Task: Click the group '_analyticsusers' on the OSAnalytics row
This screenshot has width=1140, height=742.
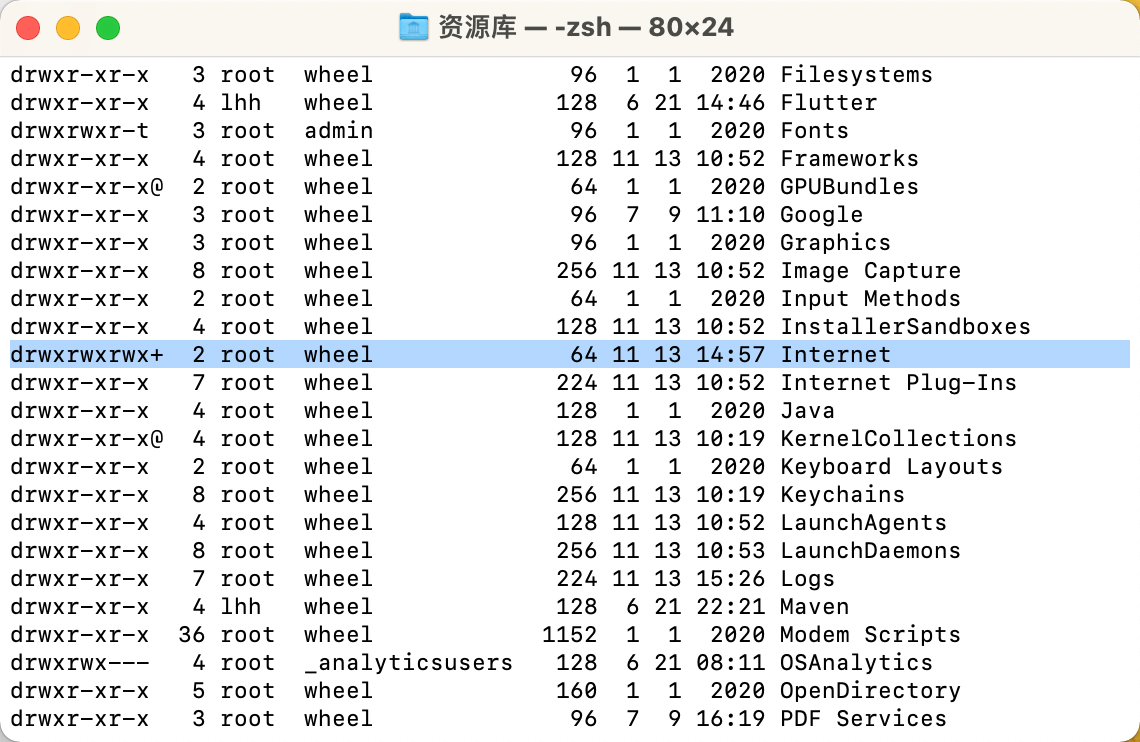Action: click(x=408, y=663)
